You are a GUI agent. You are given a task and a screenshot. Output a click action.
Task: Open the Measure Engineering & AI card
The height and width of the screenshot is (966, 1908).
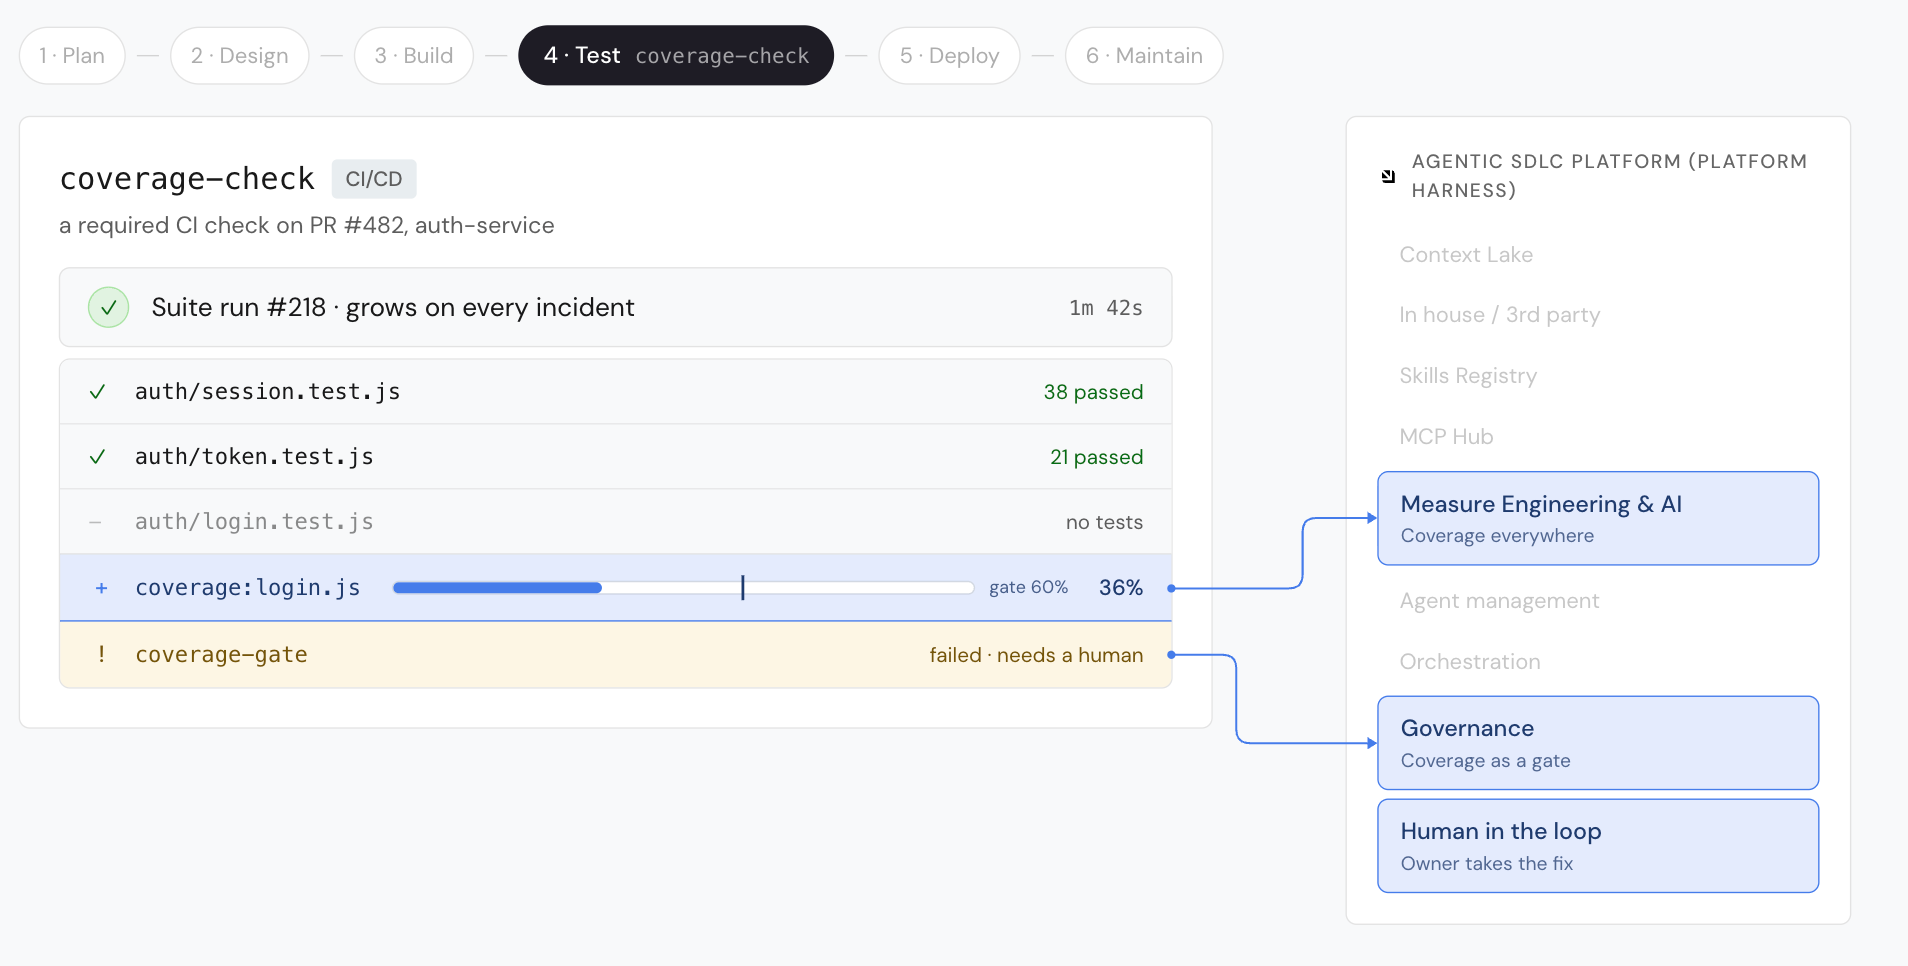click(1598, 518)
